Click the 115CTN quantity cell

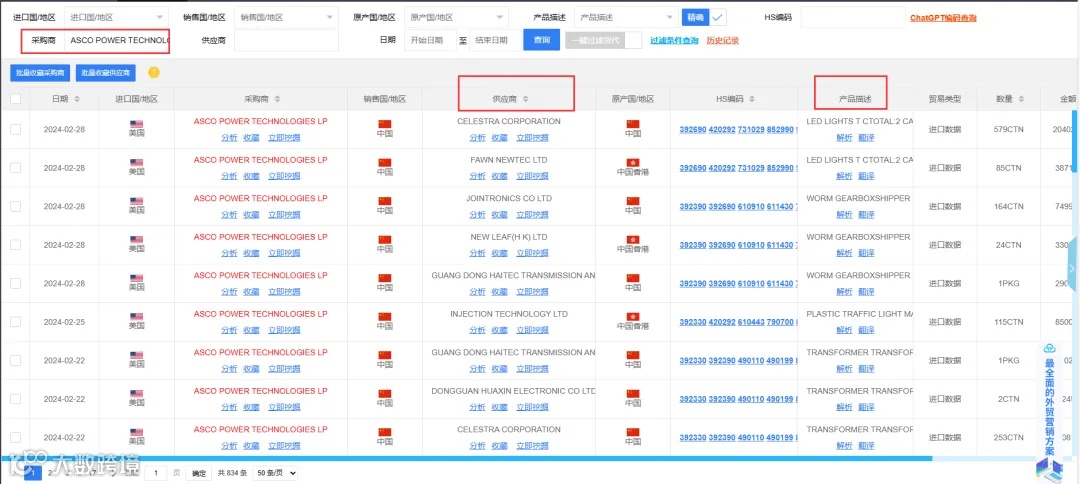tap(1009, 322)
